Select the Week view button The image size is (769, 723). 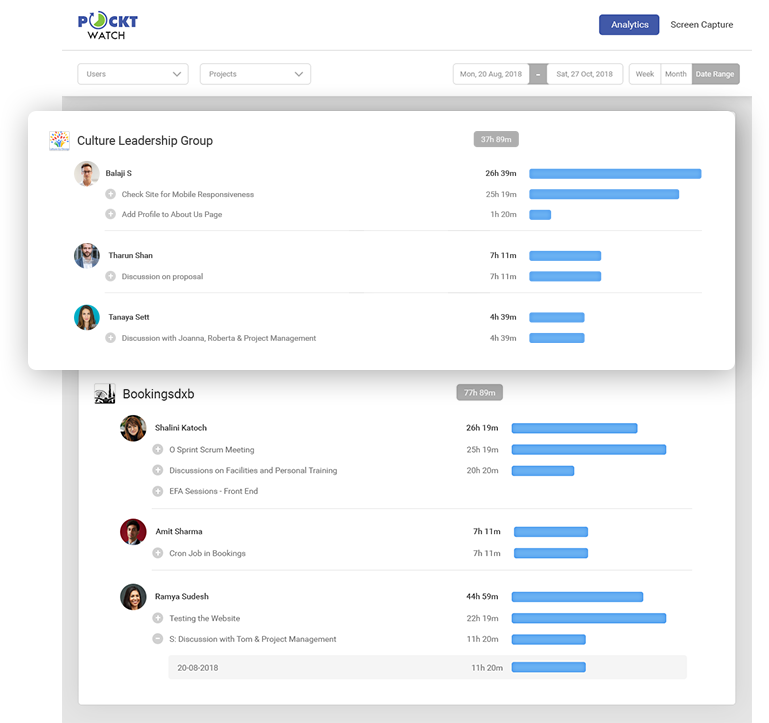tap(645, 74)
